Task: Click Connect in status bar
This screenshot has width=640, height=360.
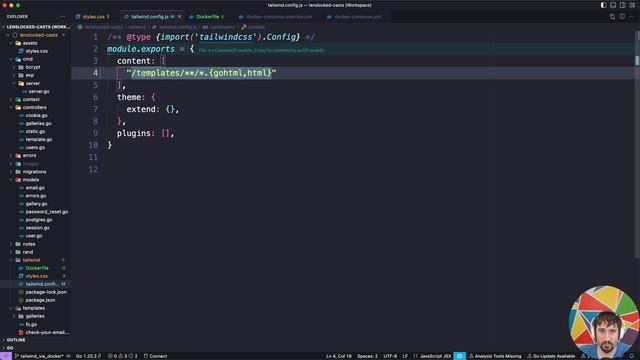Action: pos(156,356)
